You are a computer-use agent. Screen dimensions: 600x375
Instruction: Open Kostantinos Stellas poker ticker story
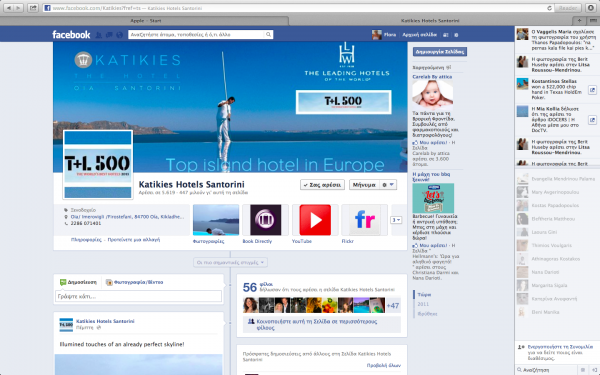(550, 90)
